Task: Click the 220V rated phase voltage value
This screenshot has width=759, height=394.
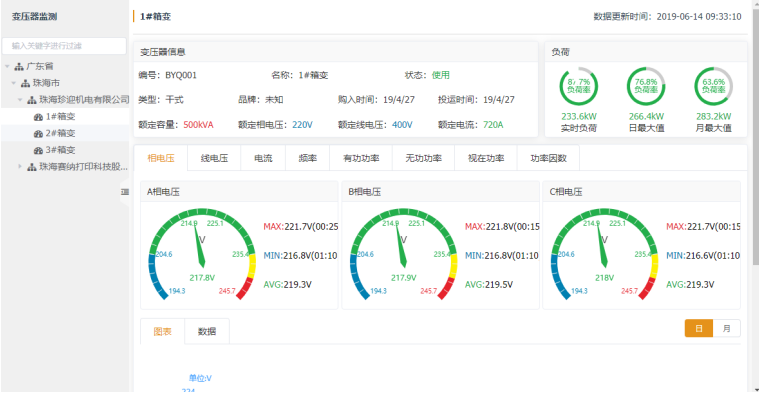Action: [303, 125]
